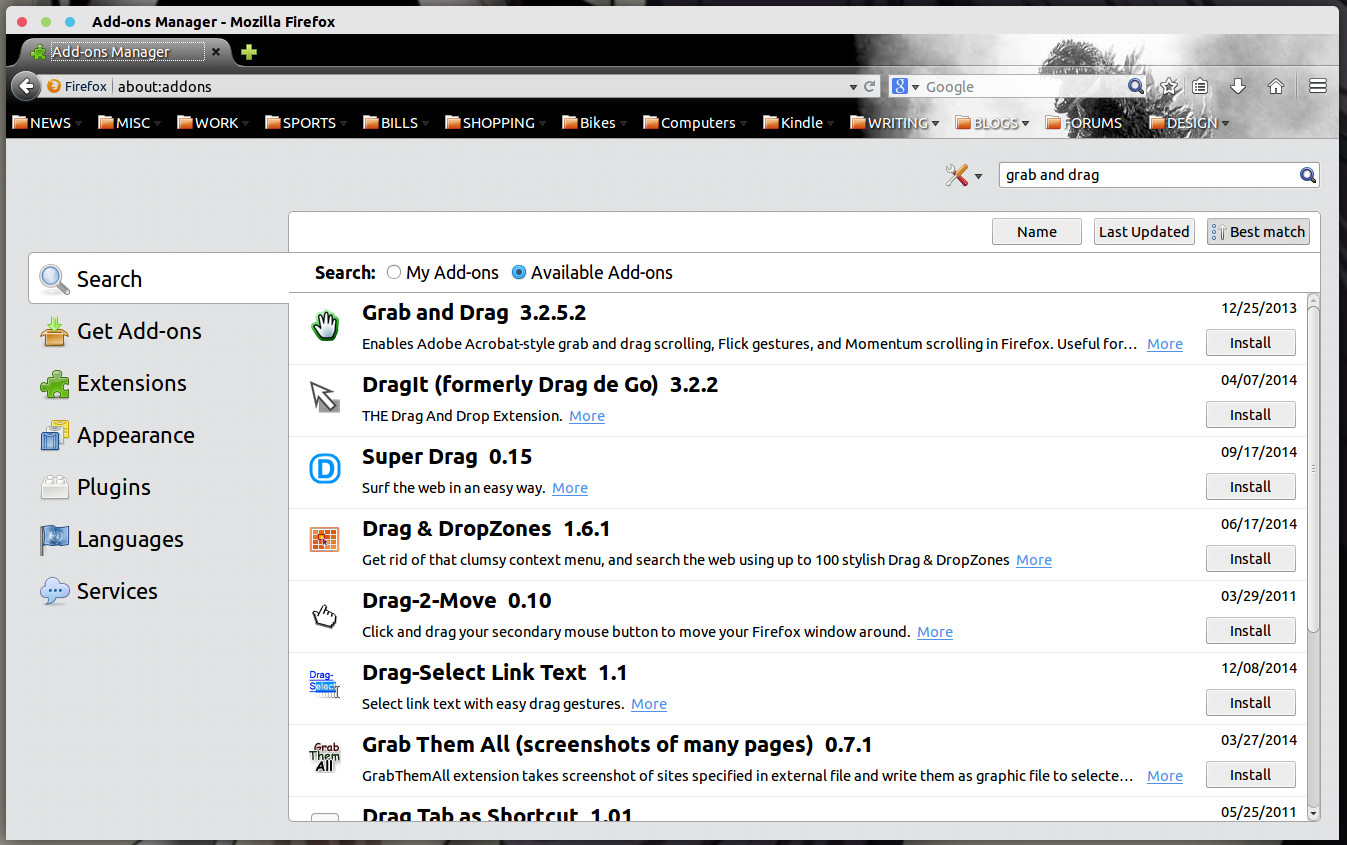This screenshot has height=845, width=1347.
Task: Go to home page icon
Action: (x=1275, y=87)
